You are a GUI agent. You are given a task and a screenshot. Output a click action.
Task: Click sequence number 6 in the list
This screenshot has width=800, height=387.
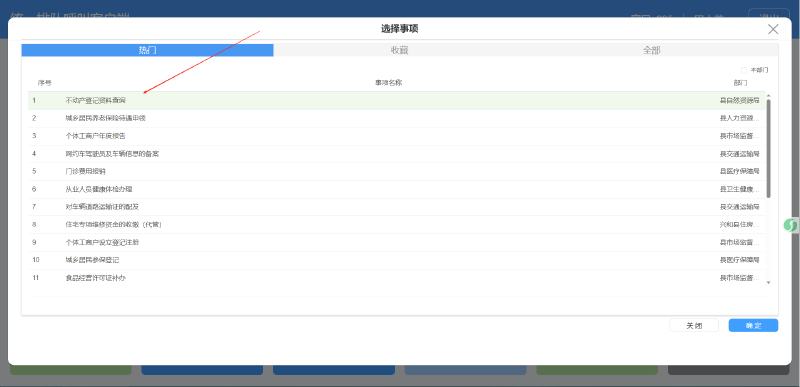tap(34, 189)
